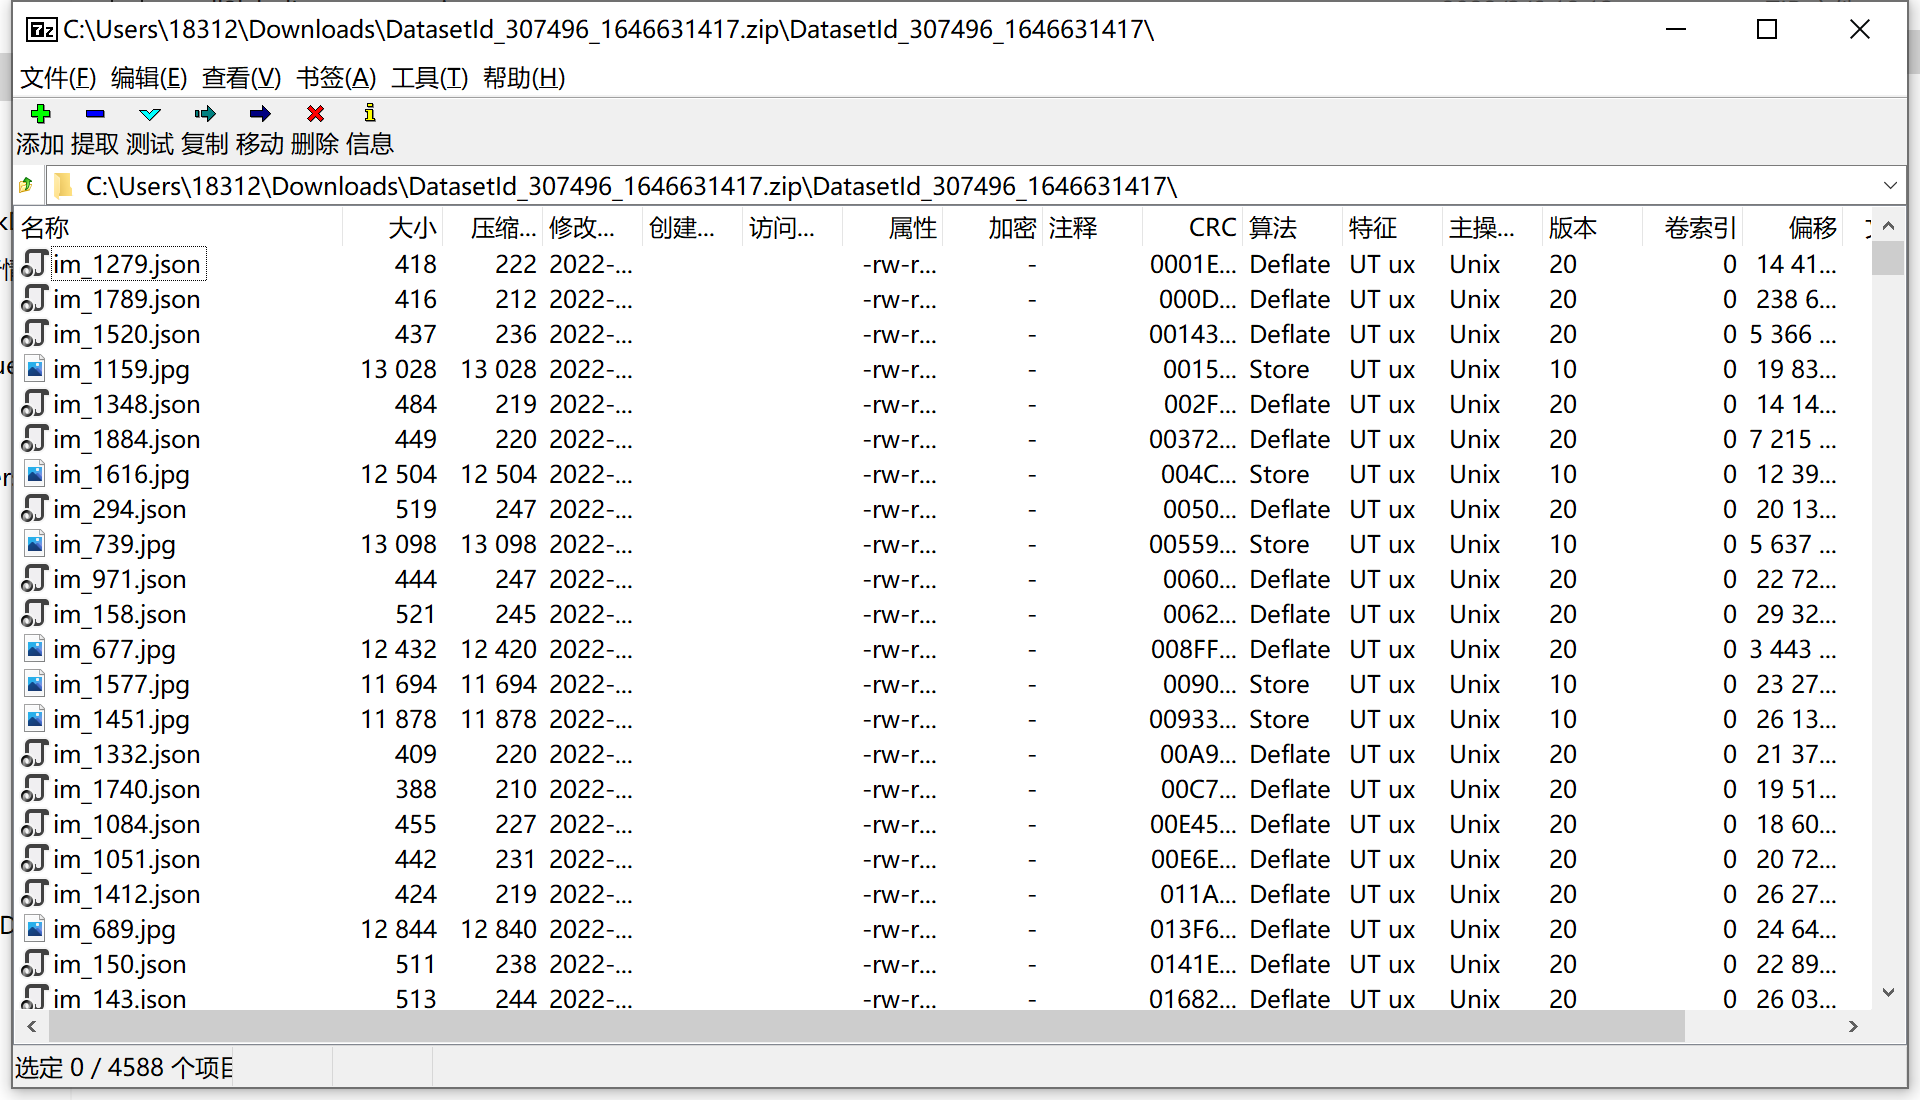The height and width of the screenshot is (1100, 1920).
Task: Select the im_1520.json file icon
Action: [x=34, y=334]
